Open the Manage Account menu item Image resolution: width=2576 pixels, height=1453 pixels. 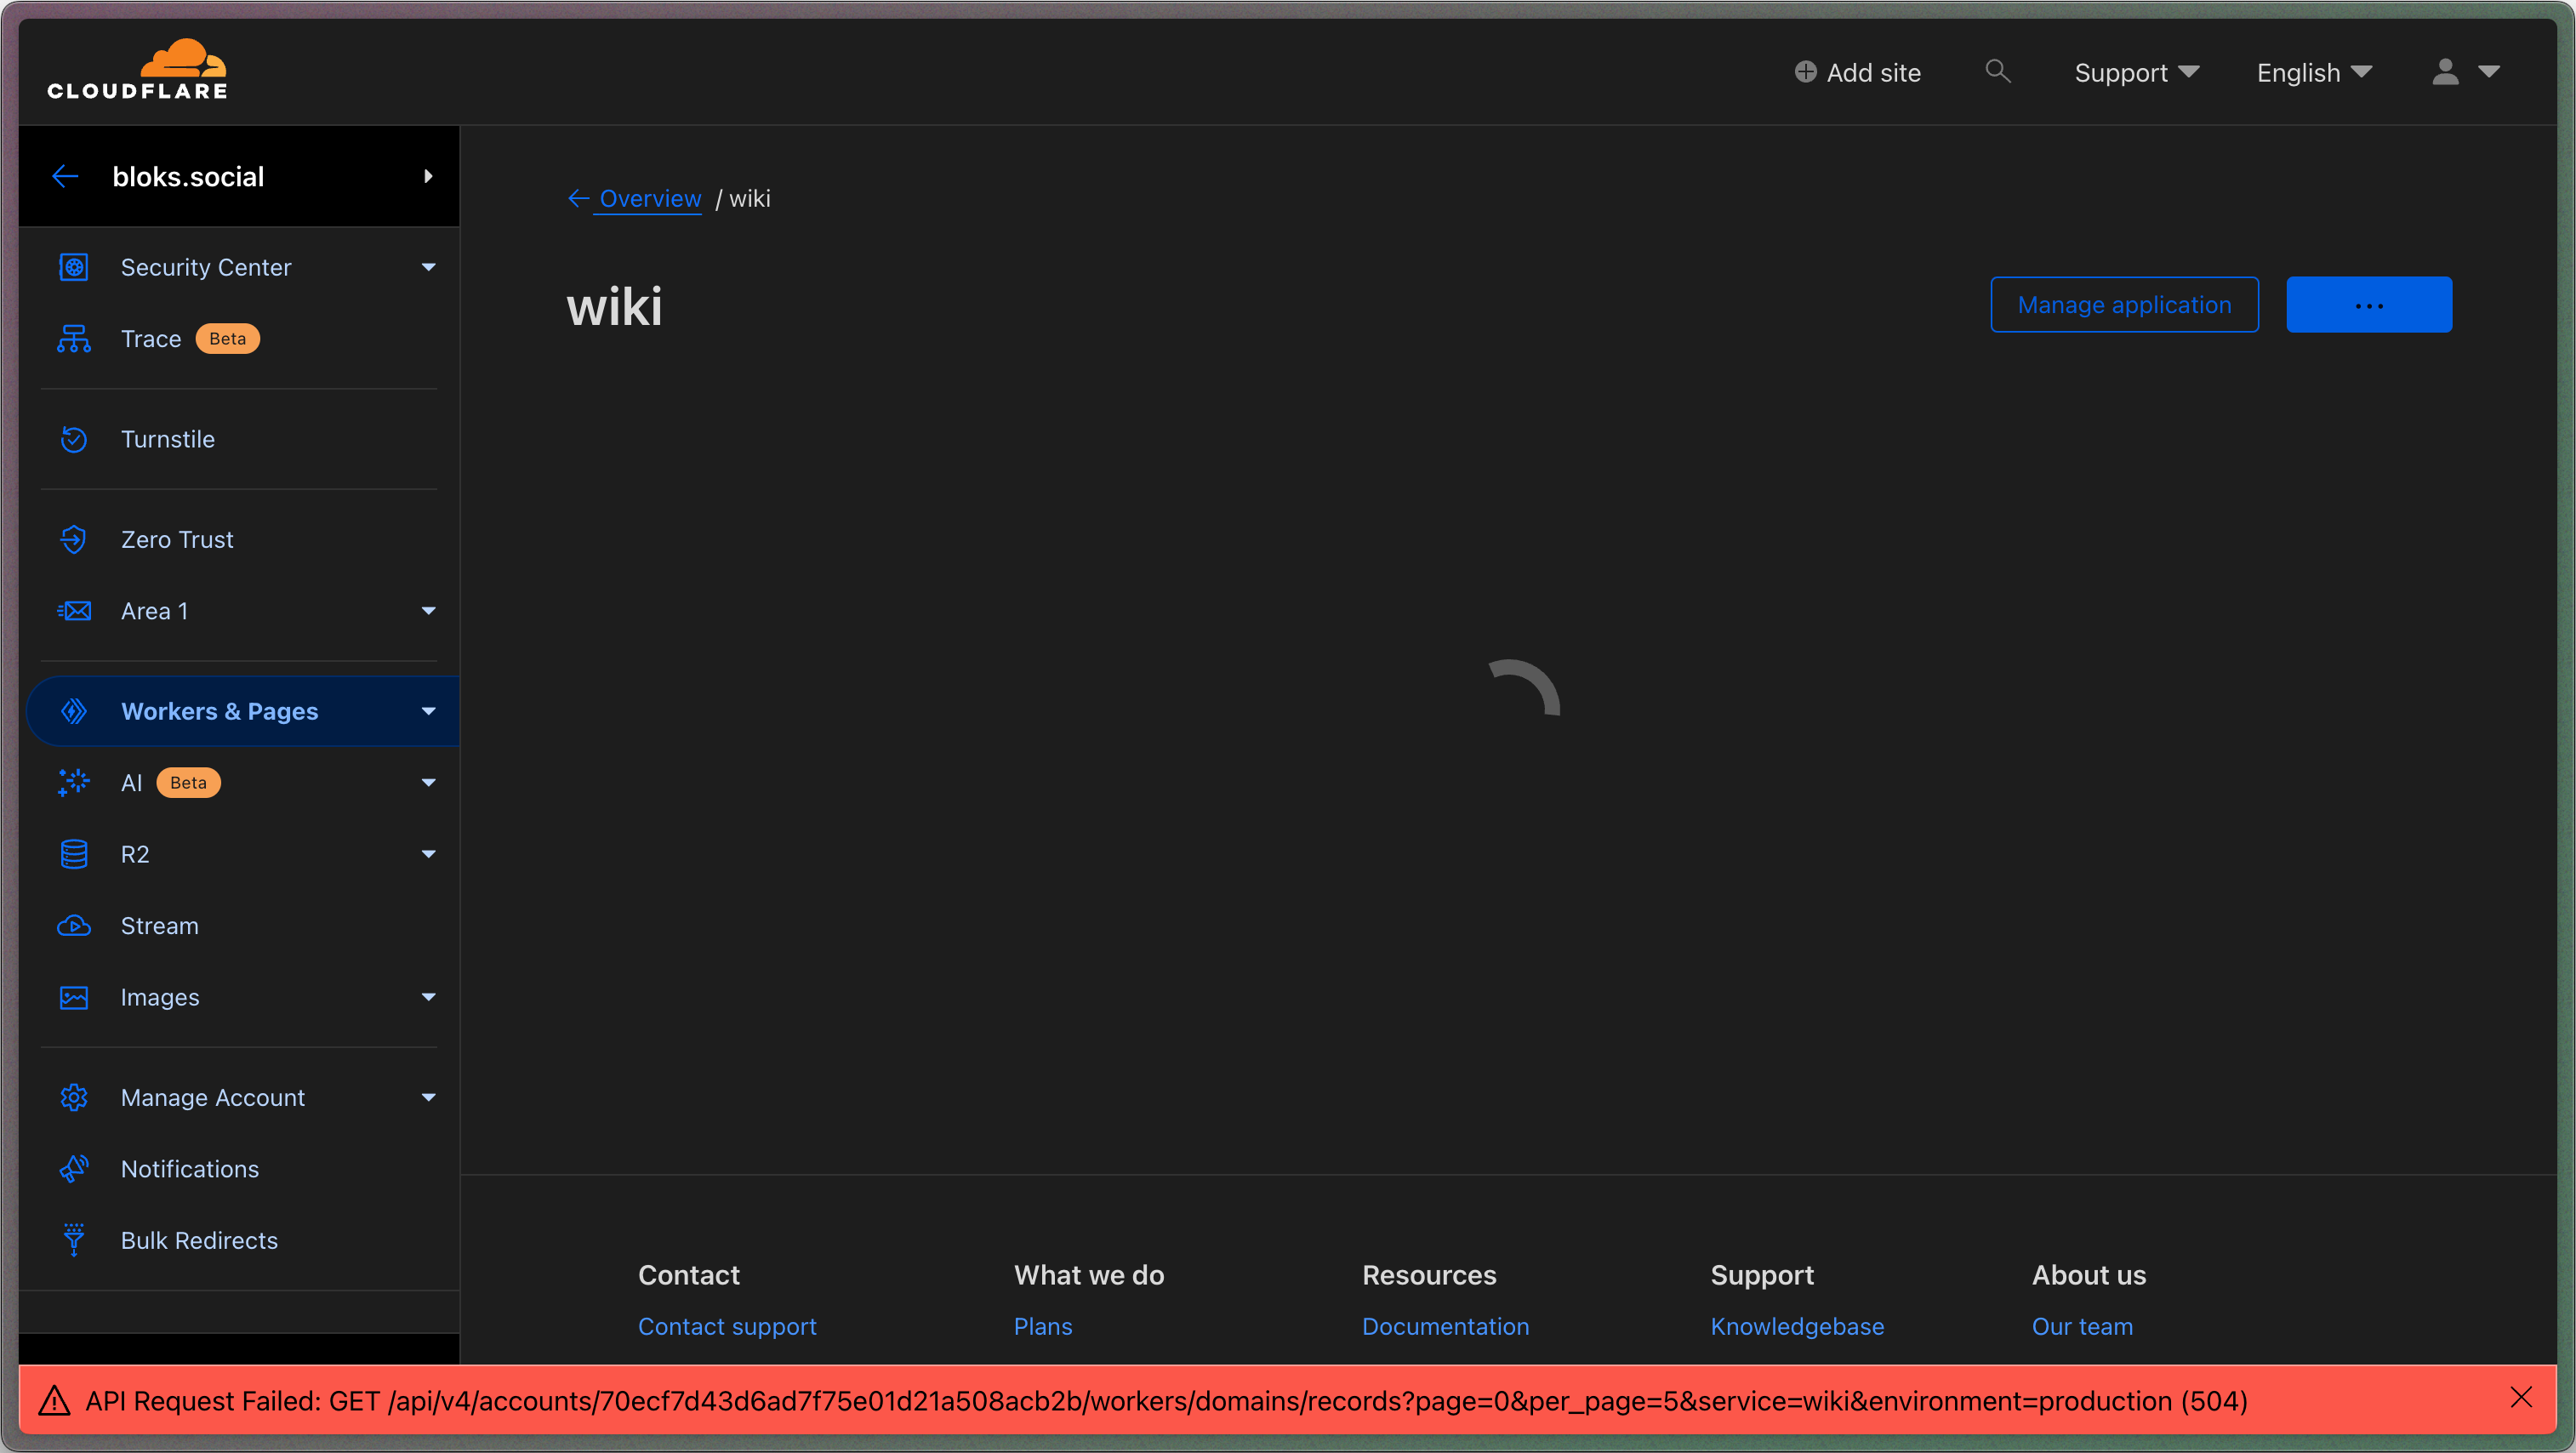coord(212,1097)
